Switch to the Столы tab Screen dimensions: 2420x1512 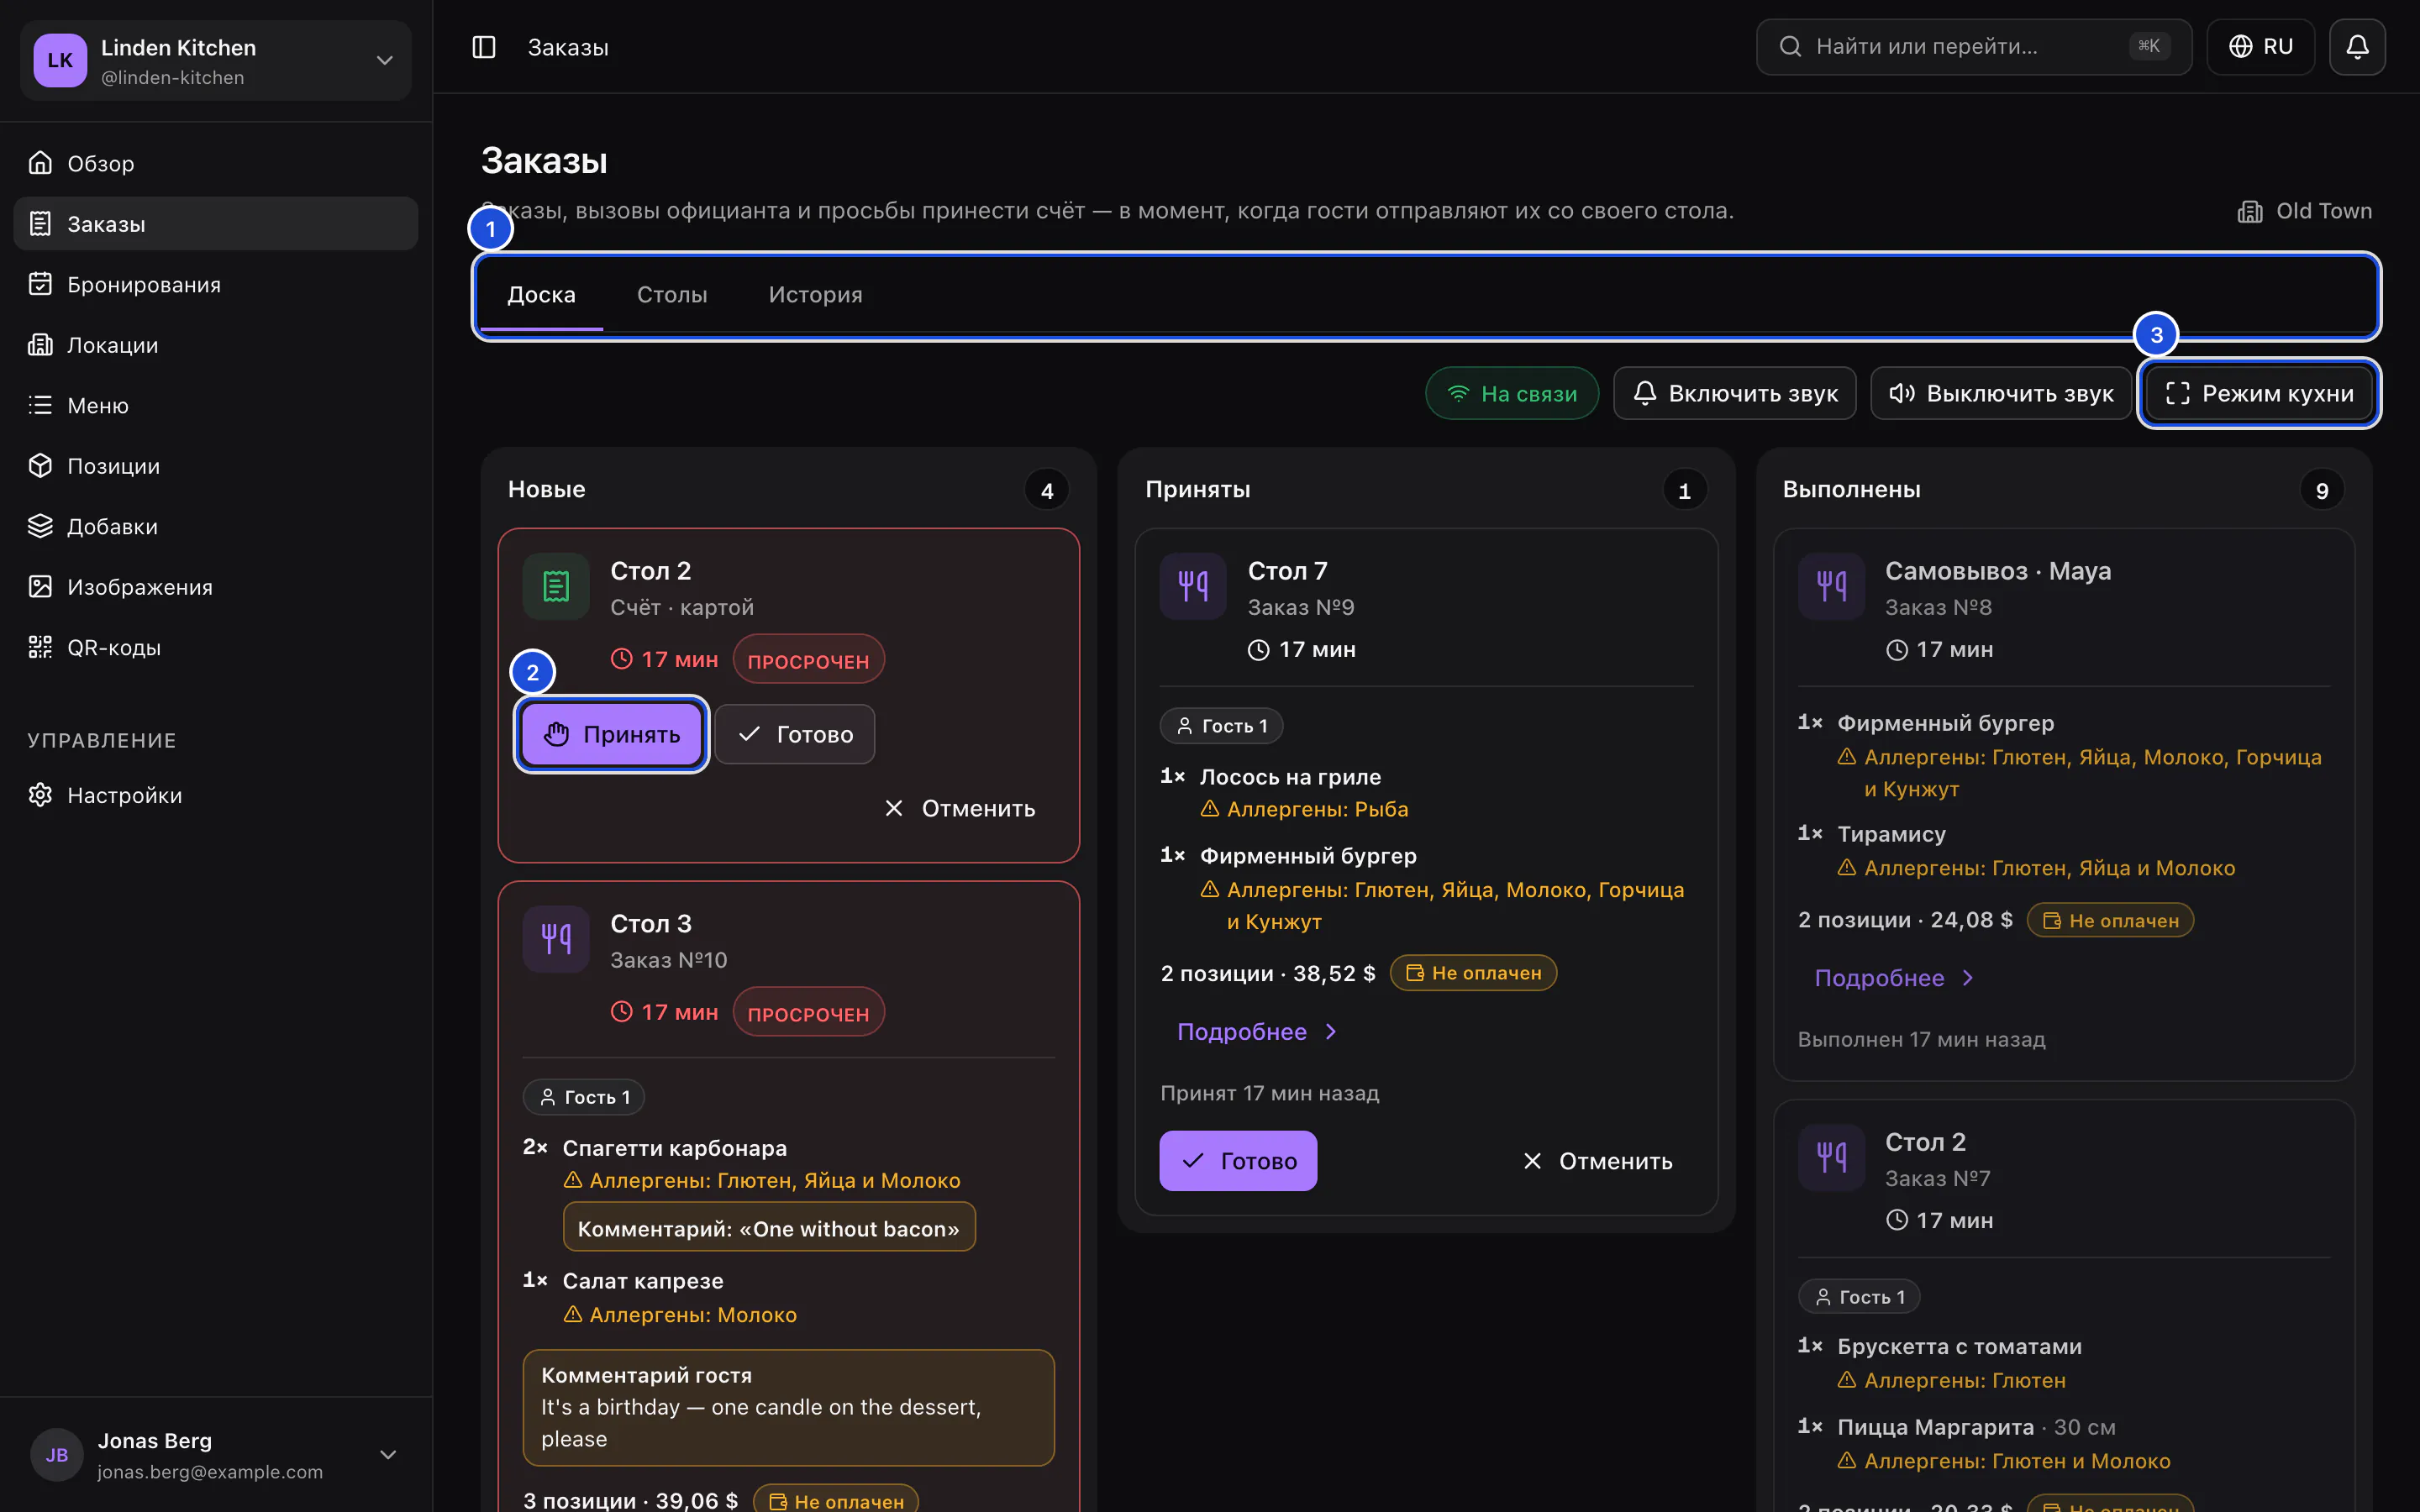672,294
